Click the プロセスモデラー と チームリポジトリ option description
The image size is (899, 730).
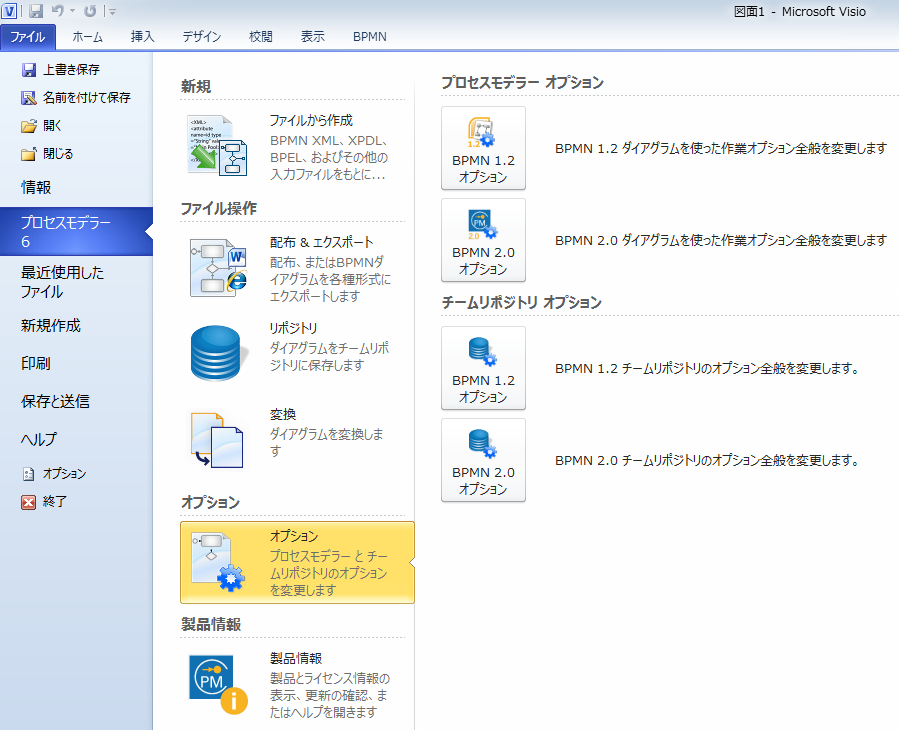tap(329, 573)
